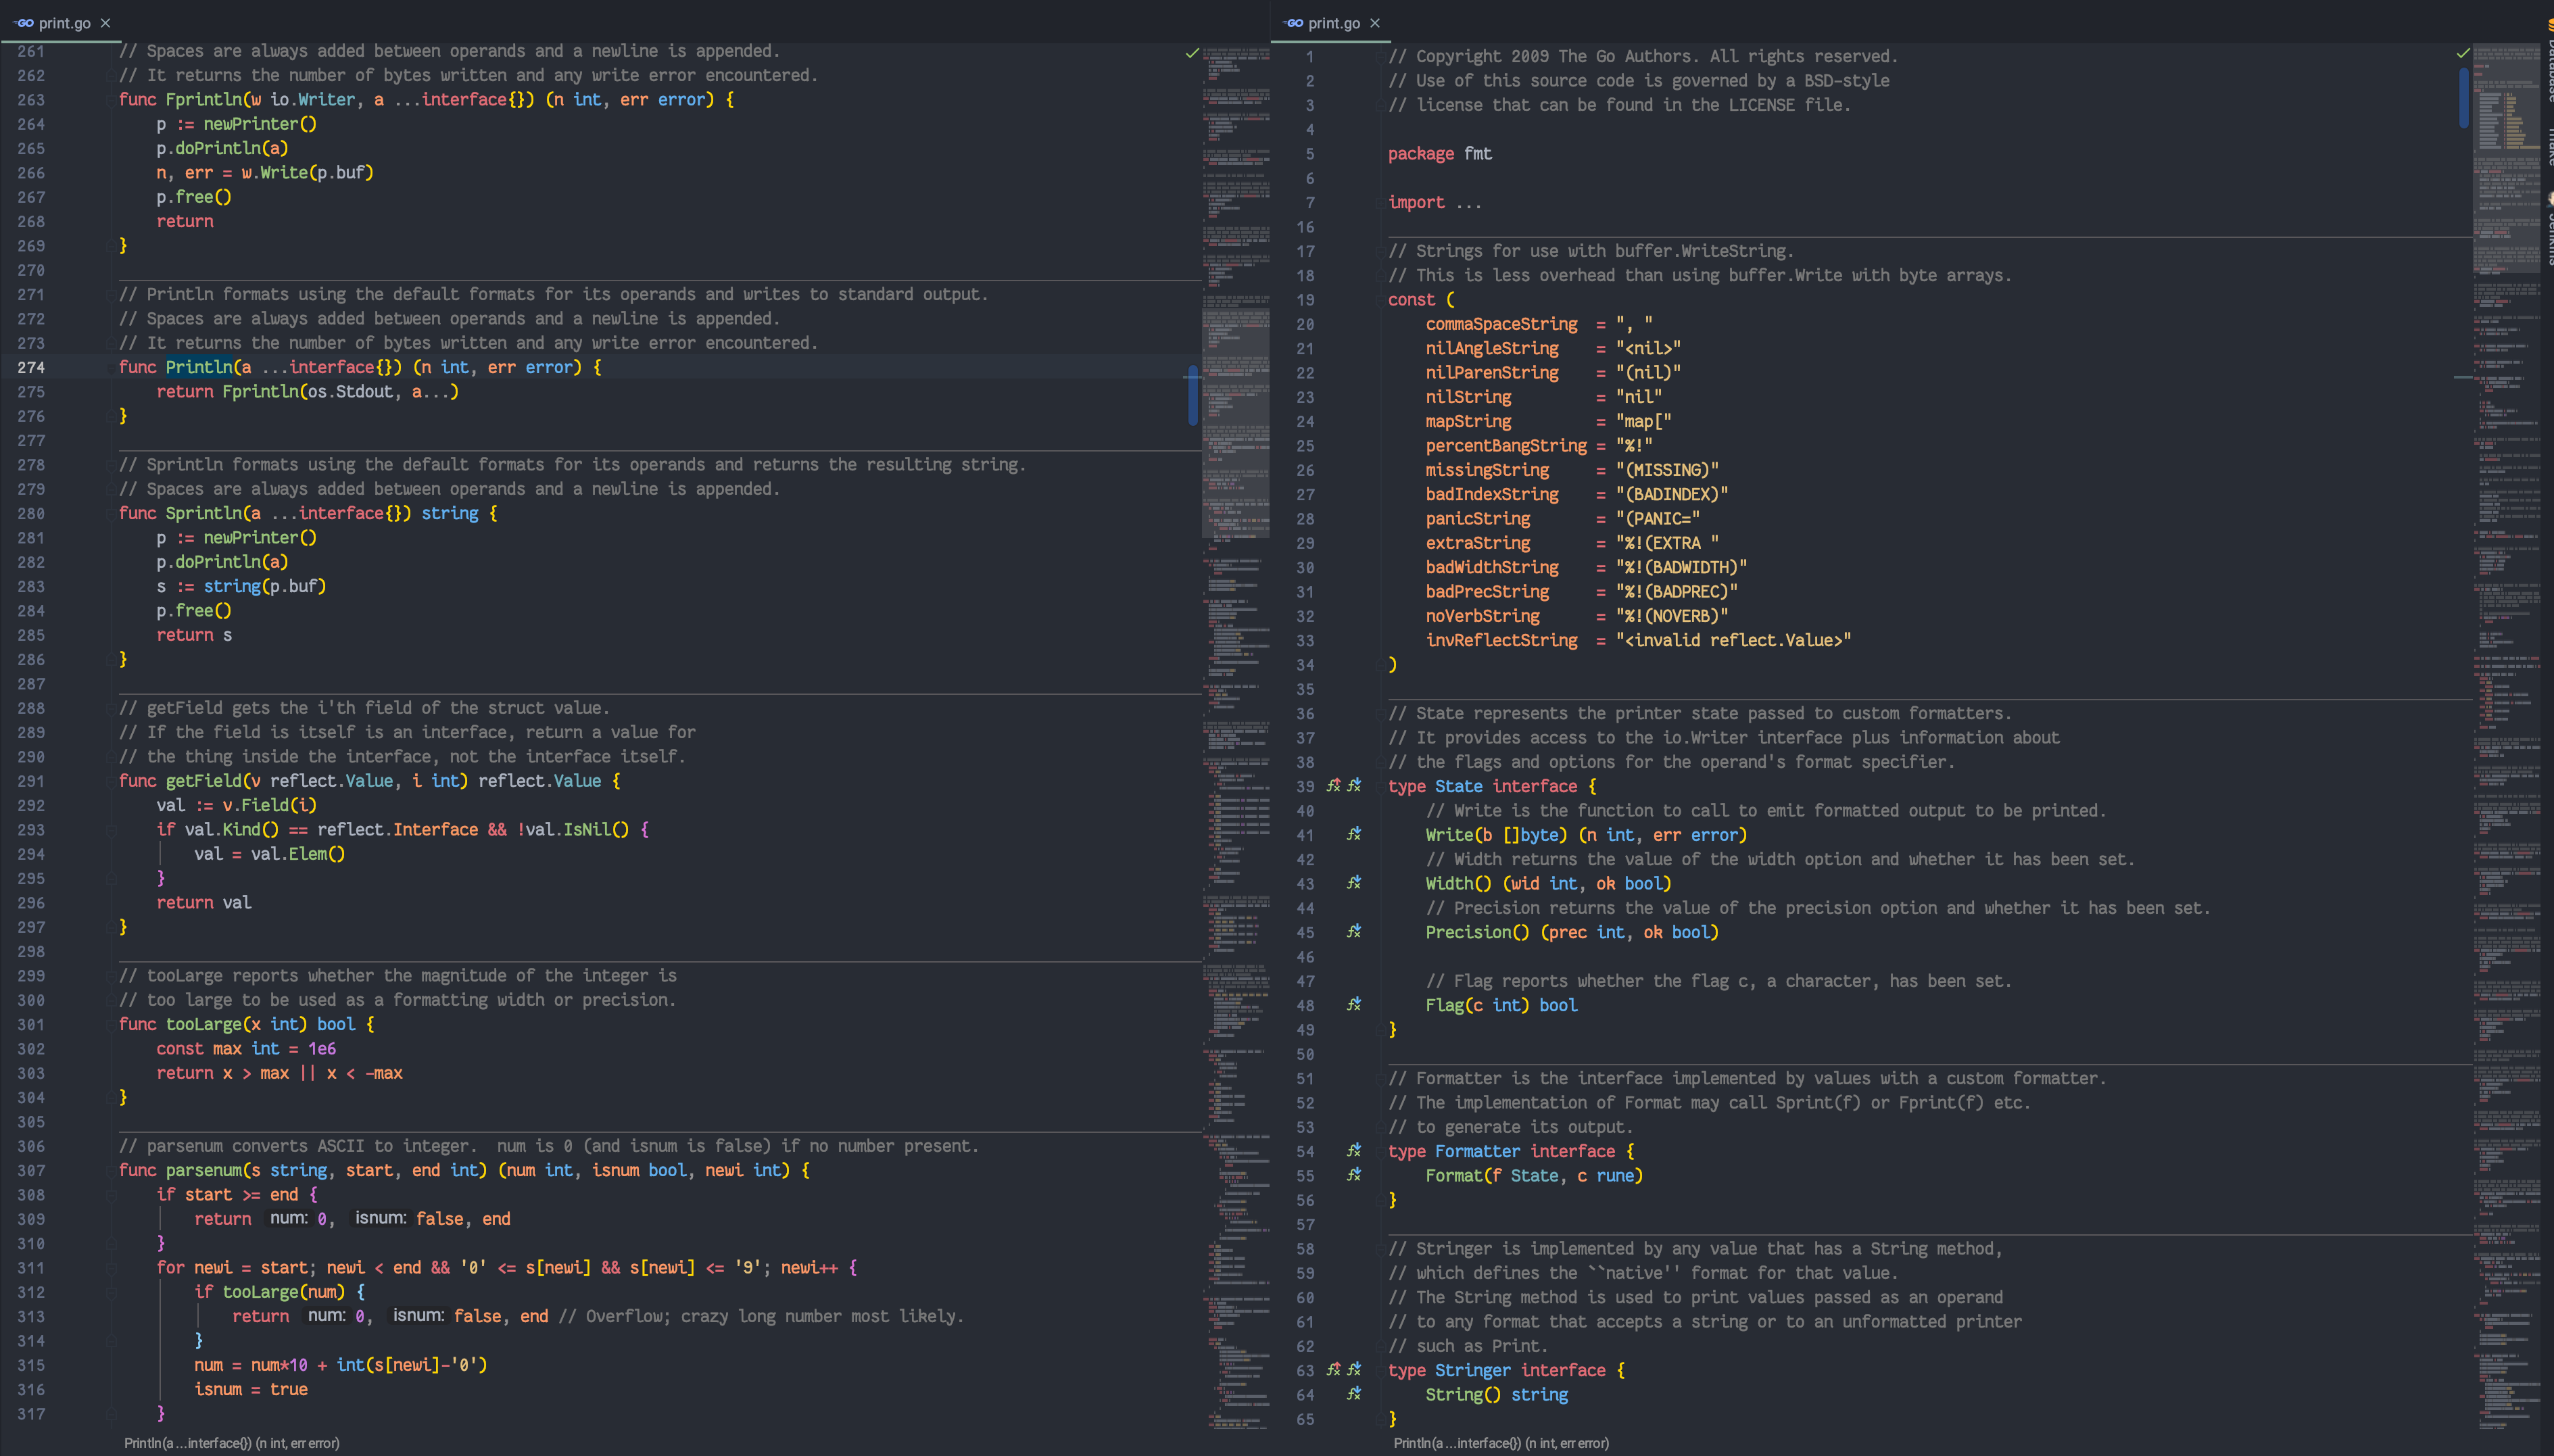Click gutter icon next to Width() method
This screenshot has width=2554, height=1456.
coord(1354,883)
